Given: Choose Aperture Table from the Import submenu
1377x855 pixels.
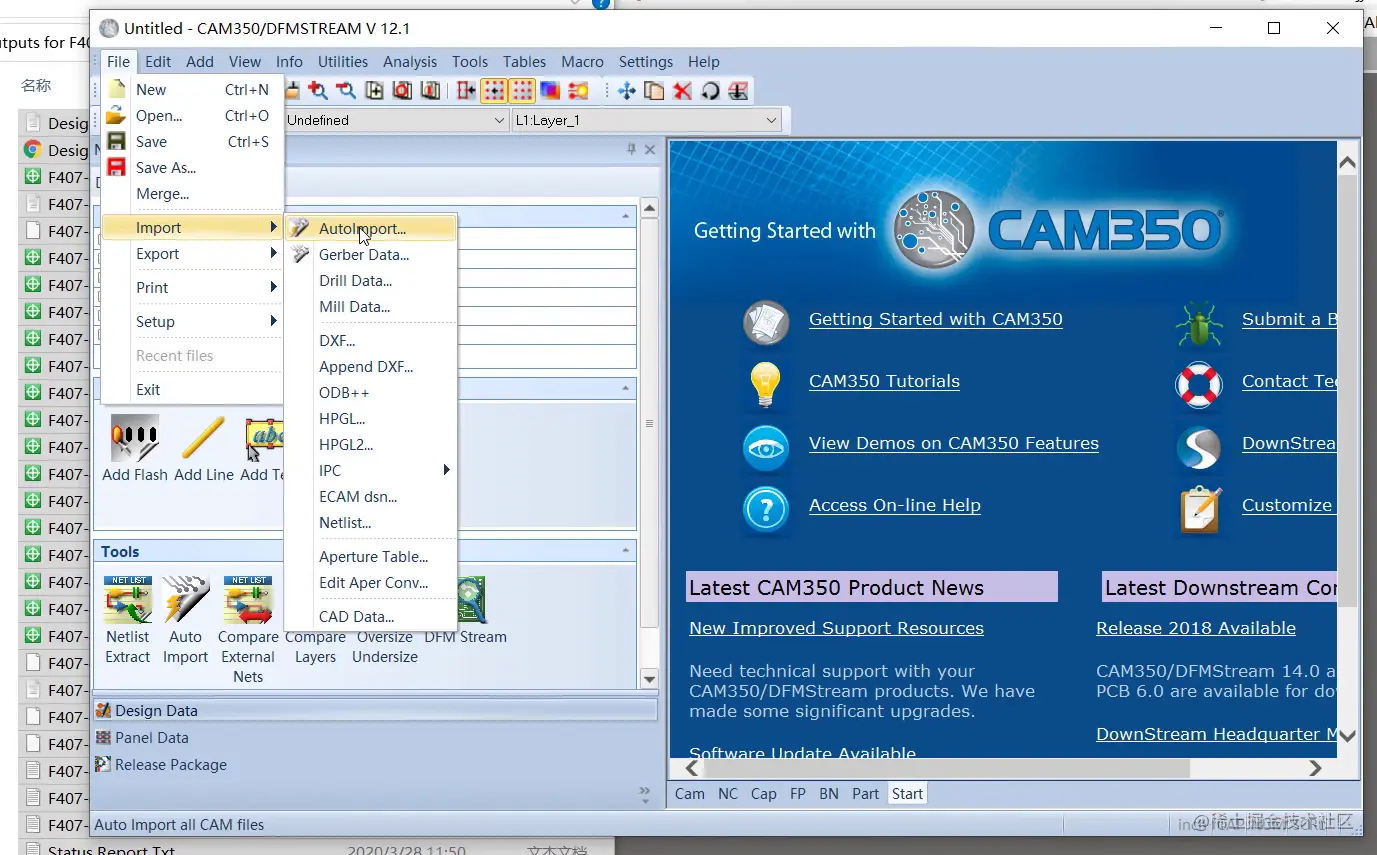Looking at the screenshot, I should click(371, 557).
